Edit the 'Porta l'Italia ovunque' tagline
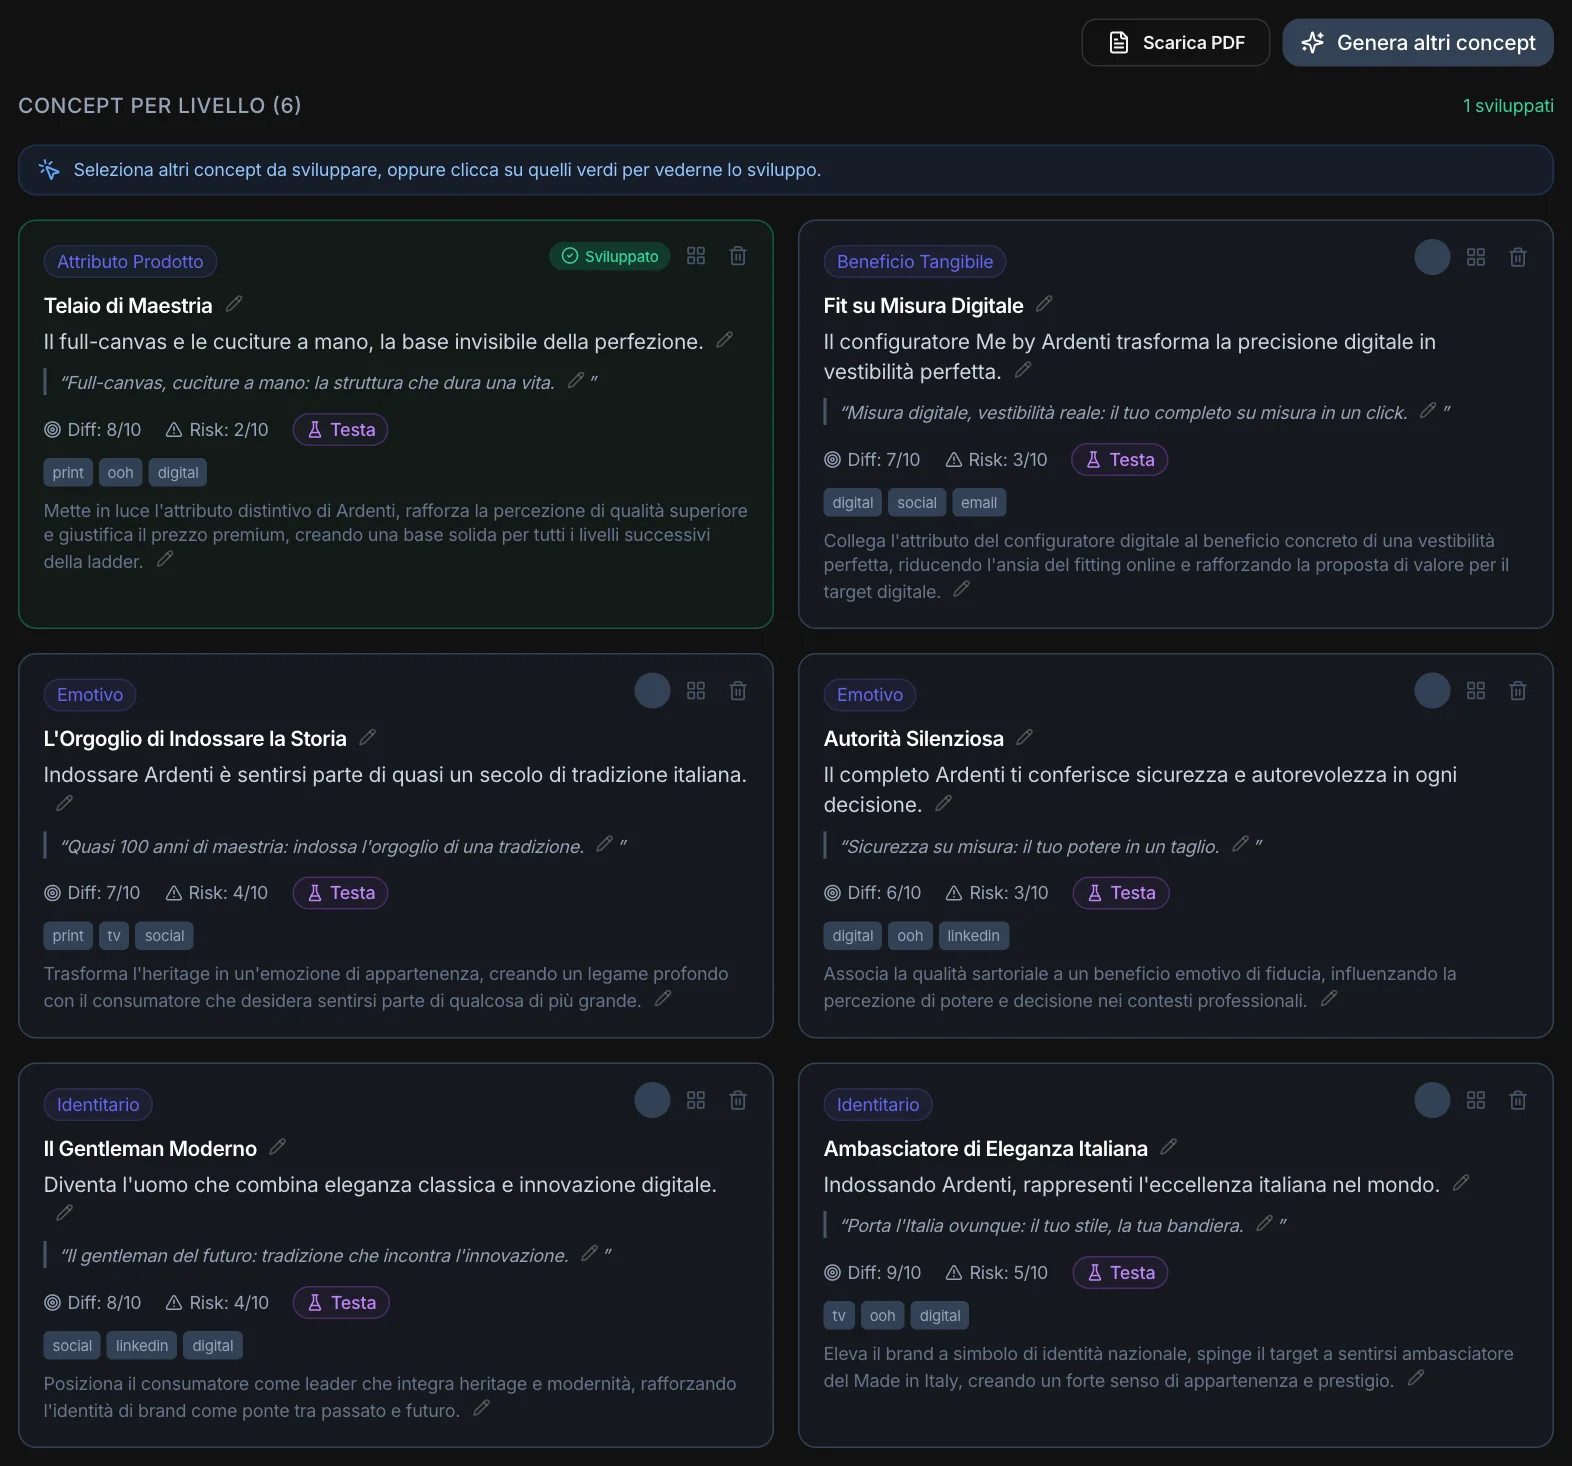Screen dimensions: 1572x1466 [1265, 1223]
